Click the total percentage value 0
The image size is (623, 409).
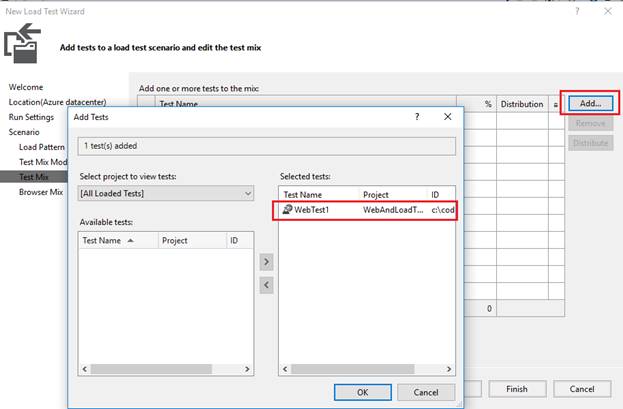click(x=489, y=308)
